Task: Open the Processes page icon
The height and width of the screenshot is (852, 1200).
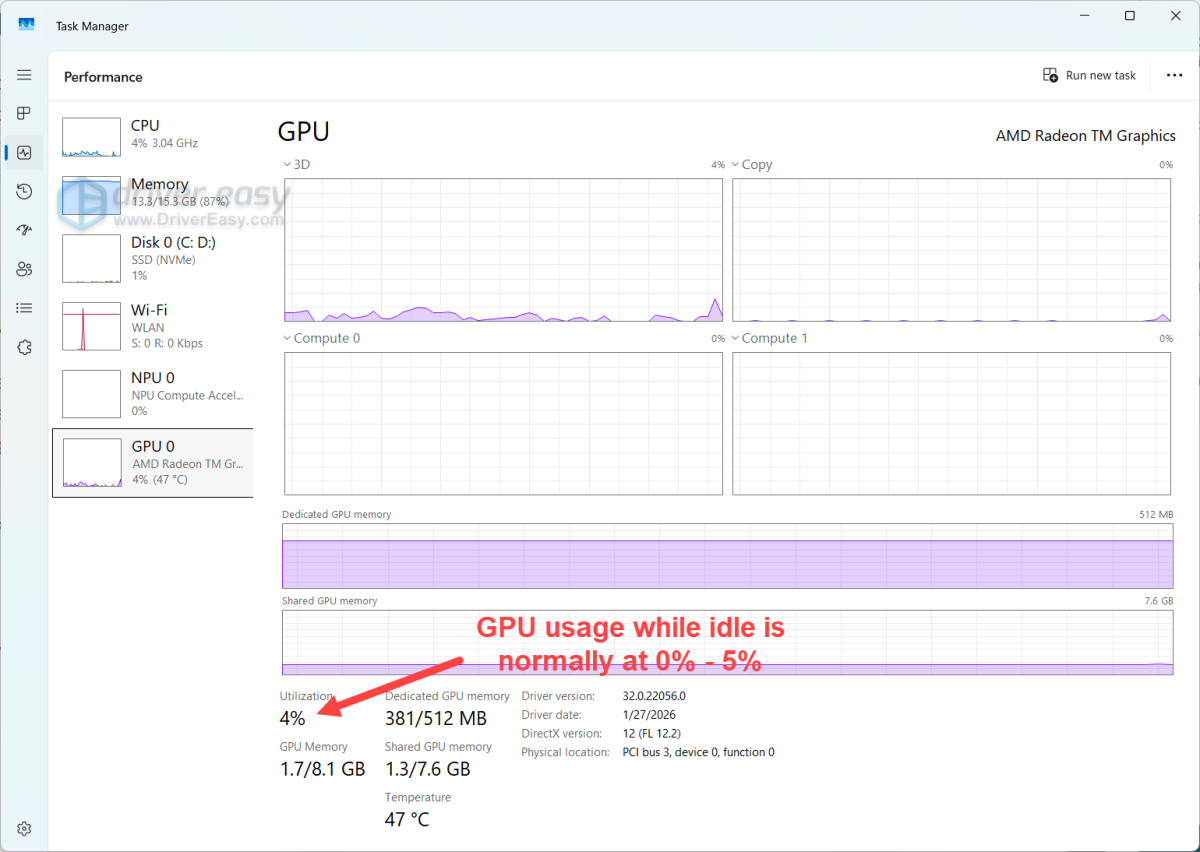Action: coord(24,114)
